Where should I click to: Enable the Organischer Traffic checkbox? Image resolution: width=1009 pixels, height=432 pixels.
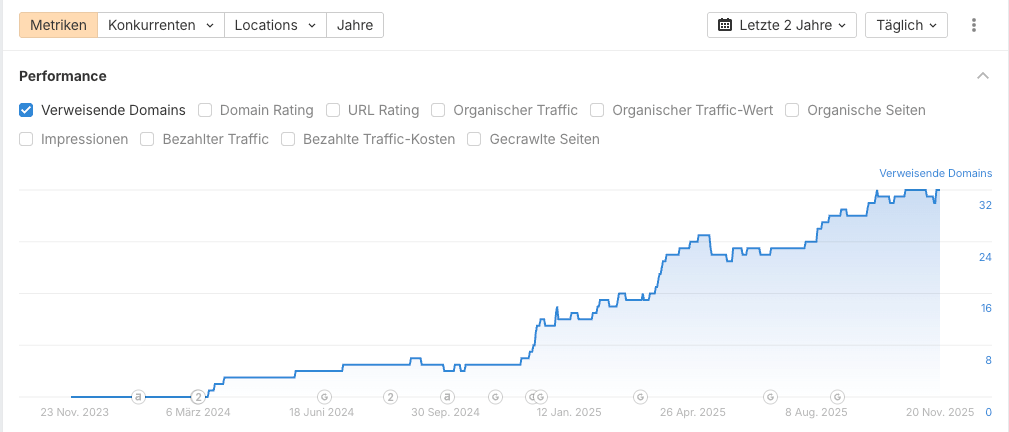pos(439,110)
